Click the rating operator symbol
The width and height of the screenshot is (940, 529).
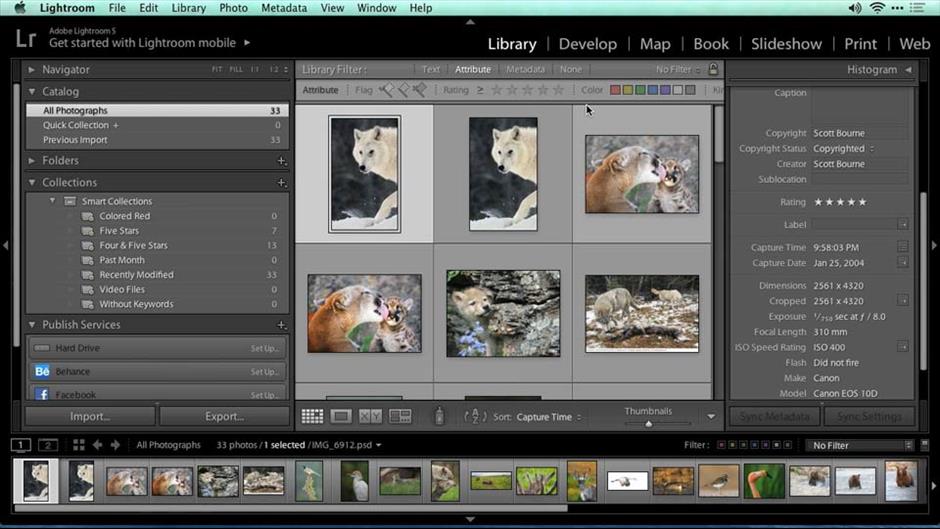coord(480,90)
